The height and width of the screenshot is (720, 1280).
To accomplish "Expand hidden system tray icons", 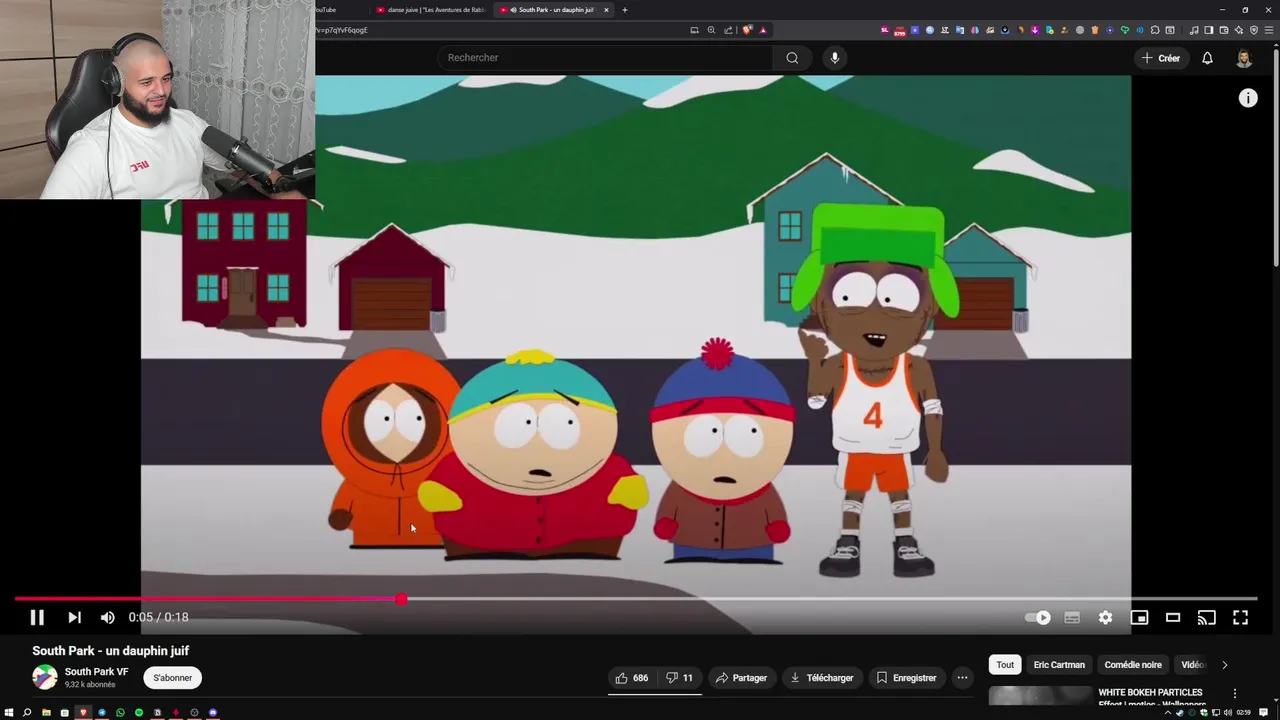I will (1167, 713).
